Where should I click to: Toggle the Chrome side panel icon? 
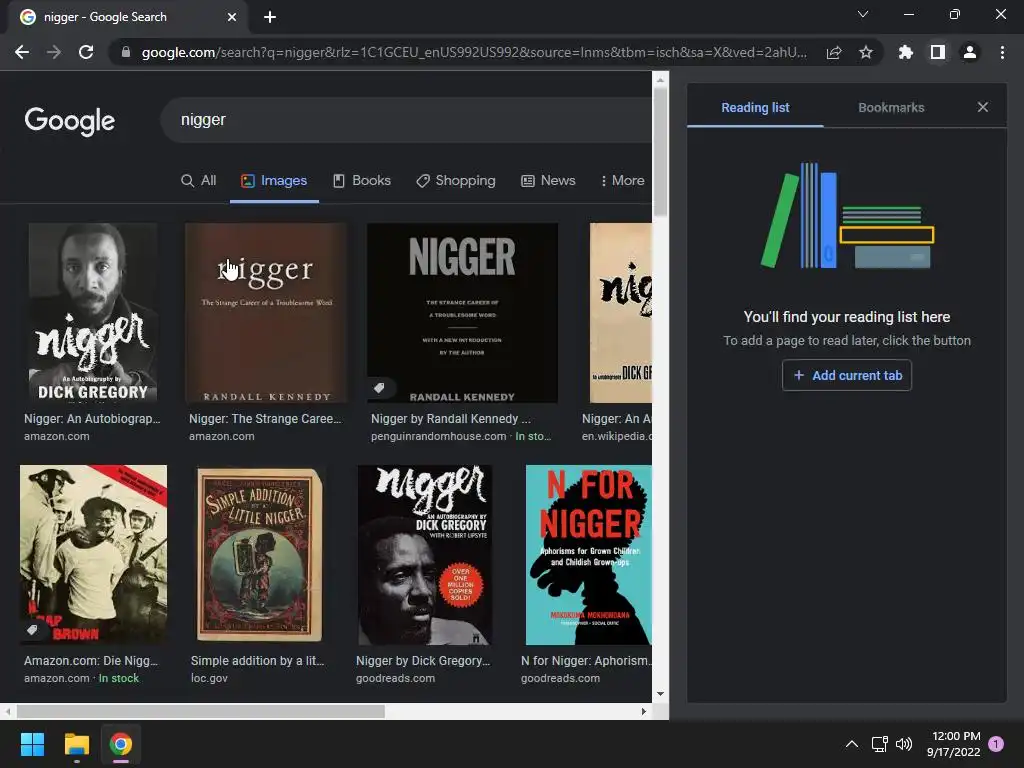(938, 52)
